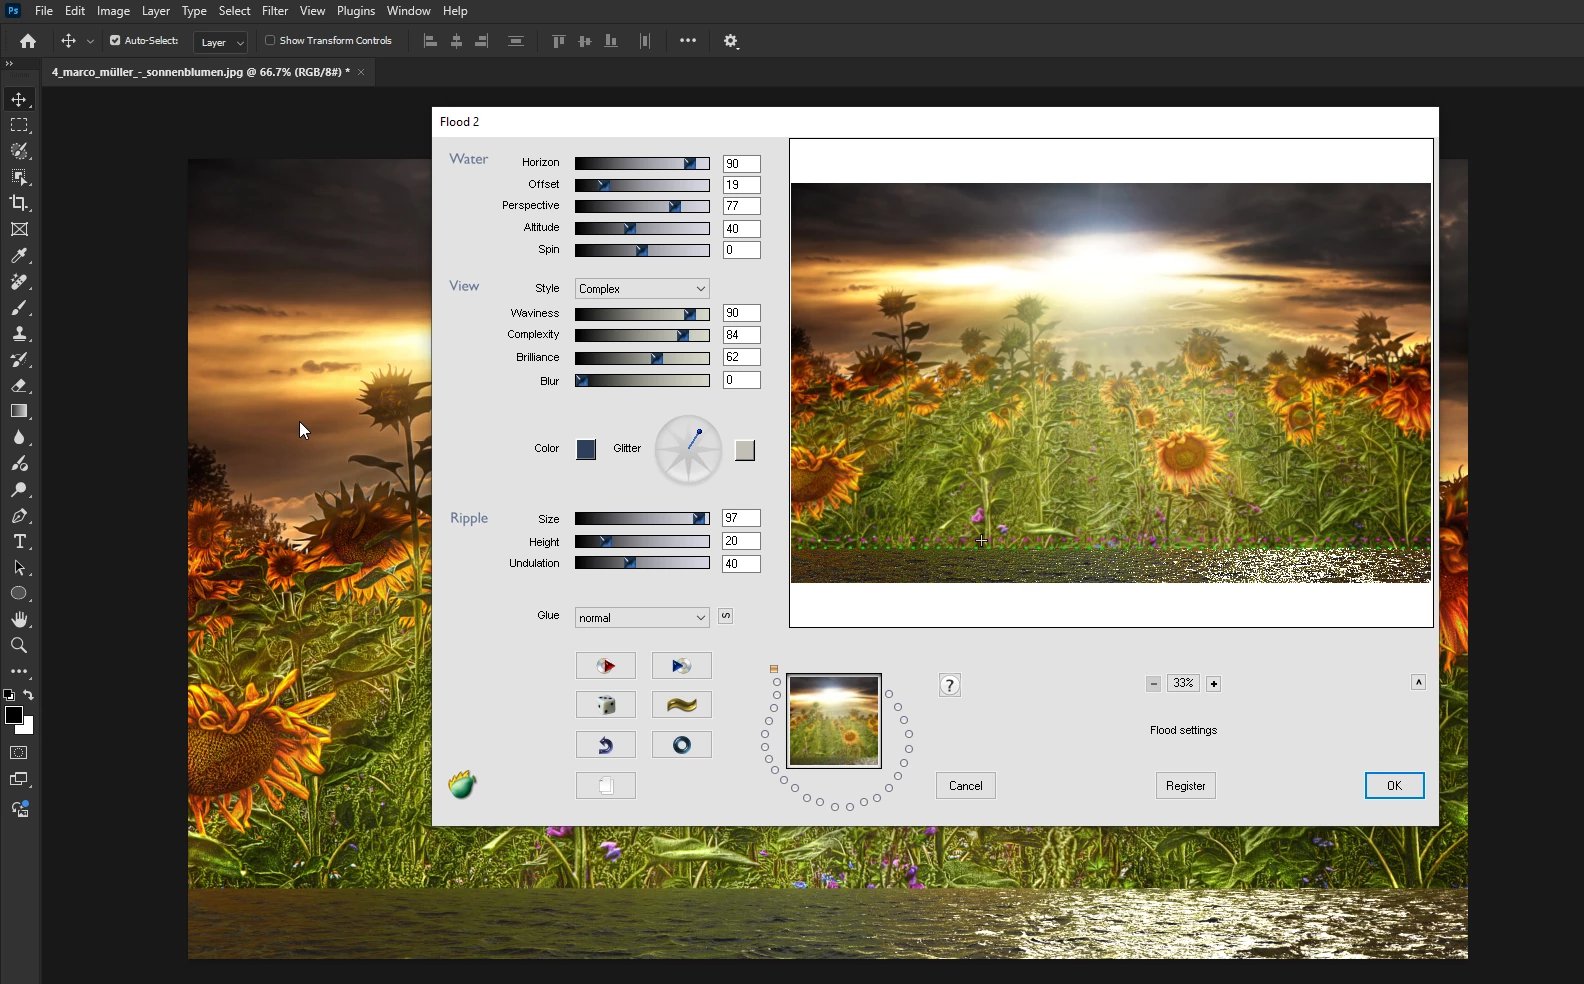Select the Frame tool
The height and width of the screenshot is (984, 1584).
pos(19,229)
